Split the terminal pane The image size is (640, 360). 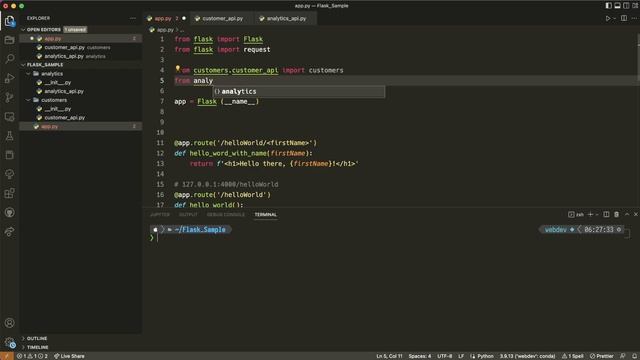coord(606,214)
